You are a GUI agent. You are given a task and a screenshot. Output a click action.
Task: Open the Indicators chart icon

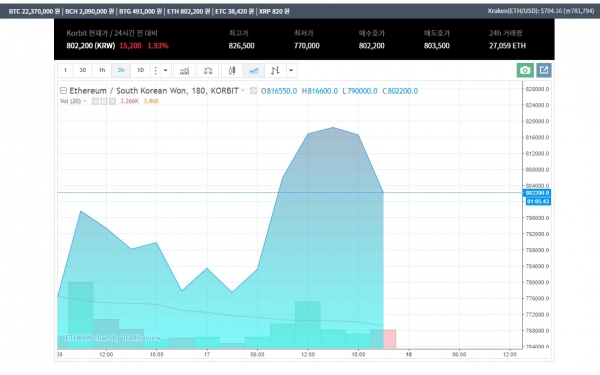184,70
